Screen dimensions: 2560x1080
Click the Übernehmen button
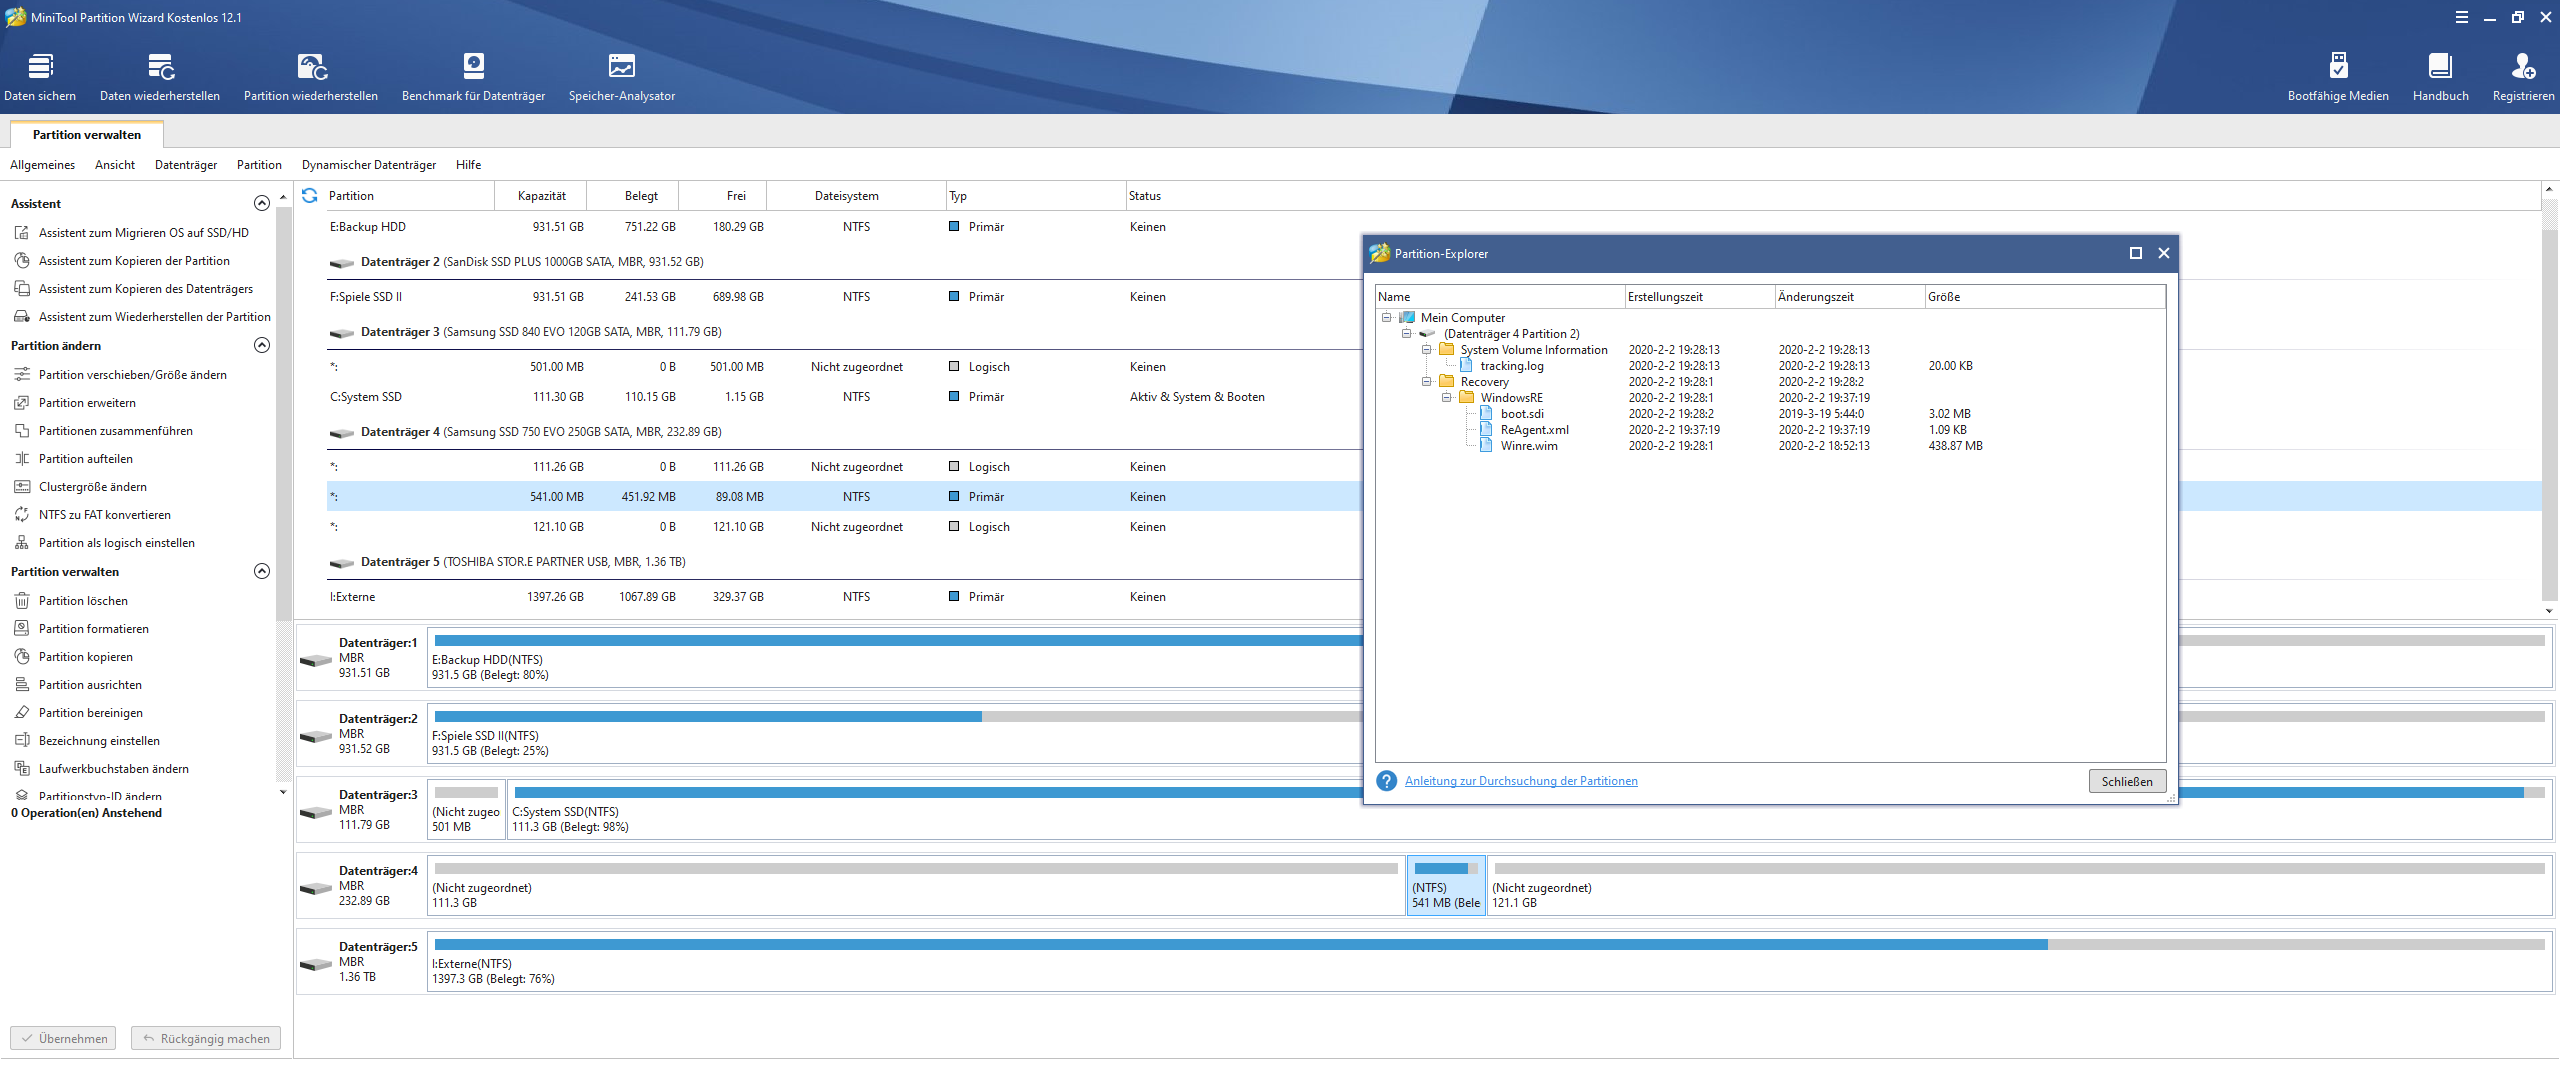[x=63, y=1039]
